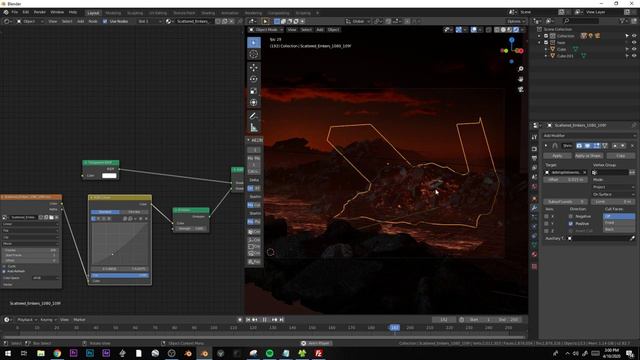This screenshot has width=640, height=360.
Task: Toggle the camera view icon in viewport
Action: tap(520, 89)
